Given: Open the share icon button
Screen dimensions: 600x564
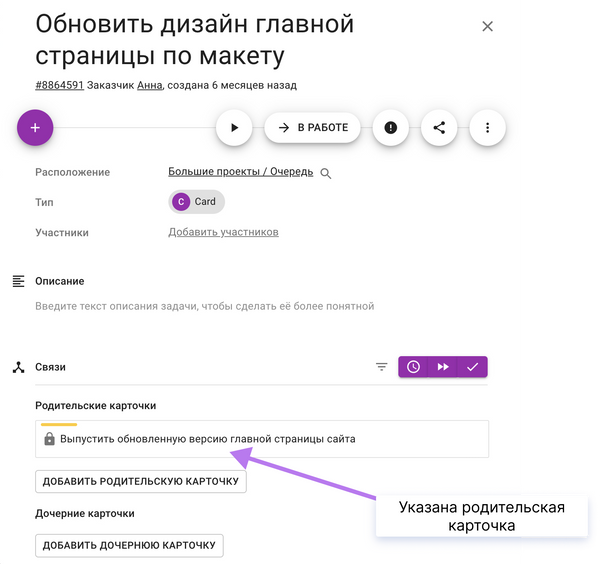Looking at the screenshot, I should click(439, 128).
